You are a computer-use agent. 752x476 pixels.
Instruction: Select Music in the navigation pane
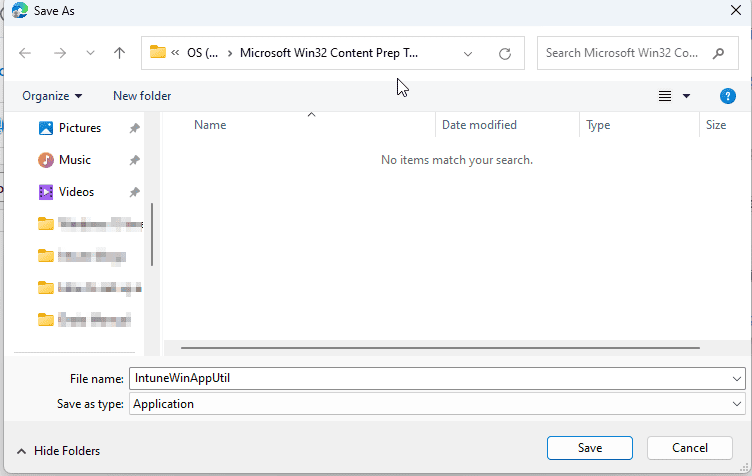pyautogui.click(x=74, y=160)
